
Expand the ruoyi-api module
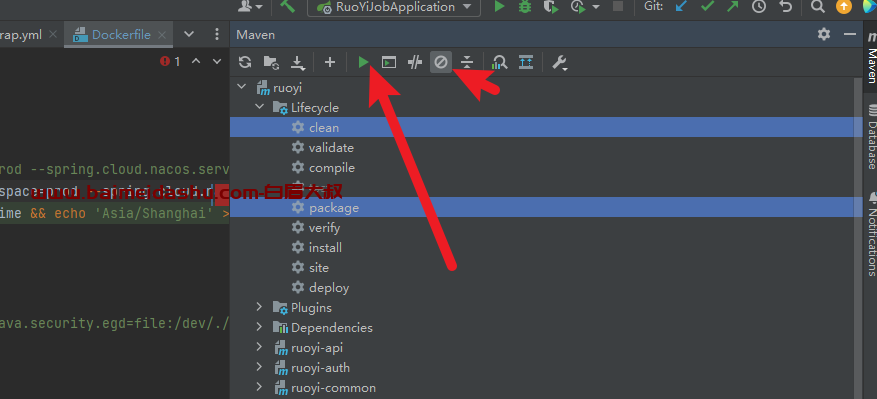click(259, 347)
